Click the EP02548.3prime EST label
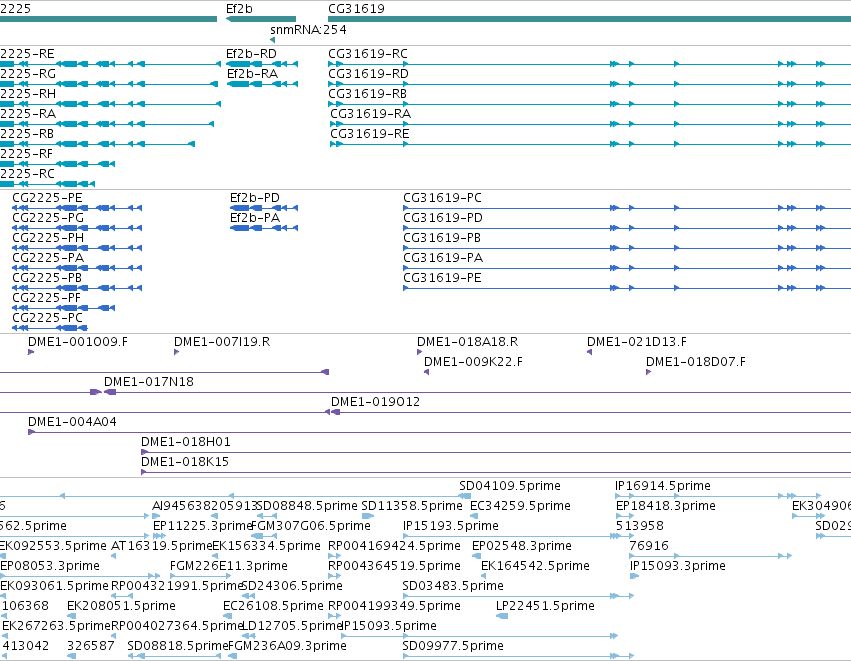The width and height of the screenshot is (851, 661). click(x=522, y=546)
